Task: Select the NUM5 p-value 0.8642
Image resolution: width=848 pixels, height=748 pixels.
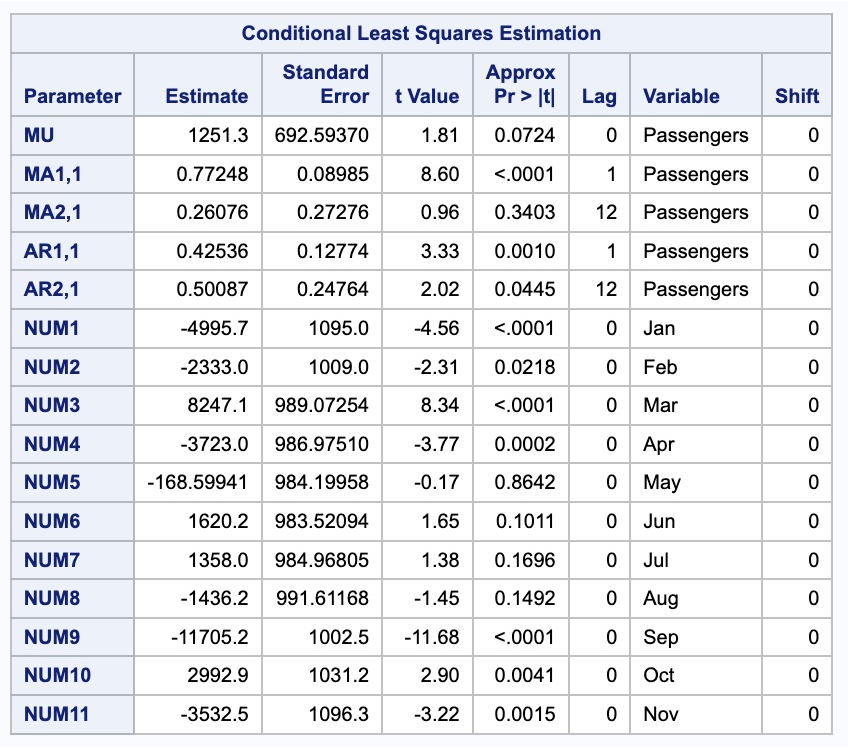Action: 525,482
